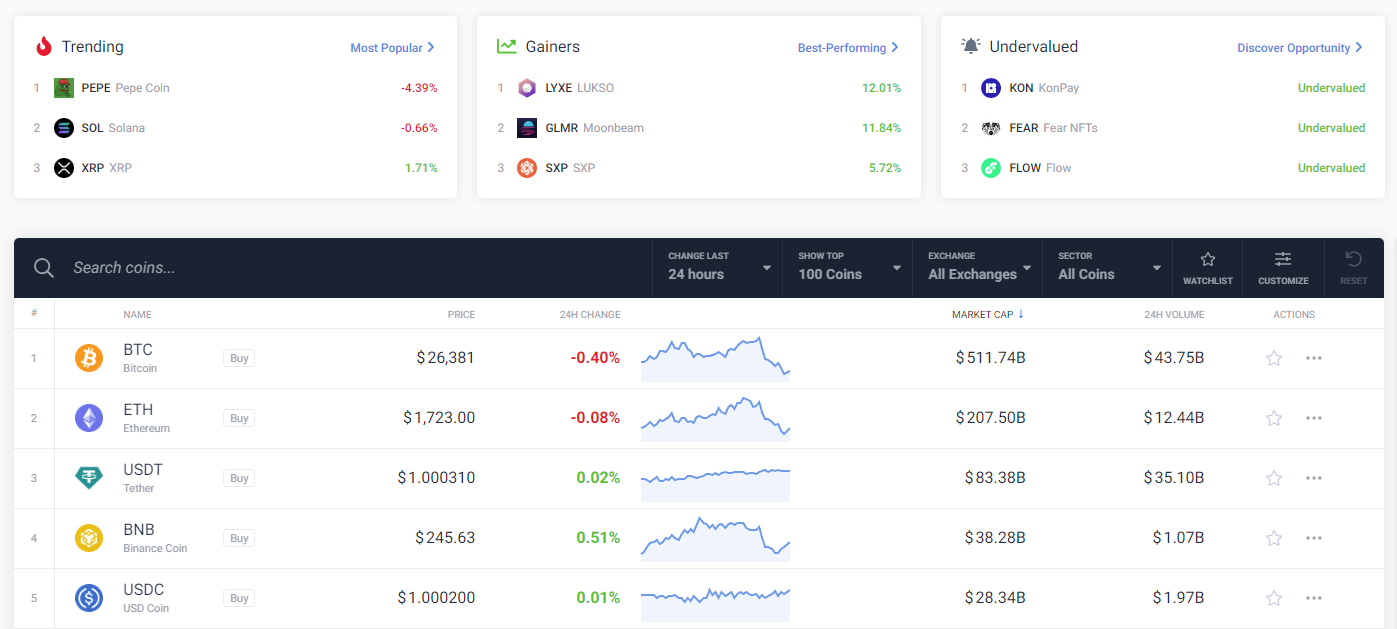This screenshot has height=629, width=1397.
Task: Open the Best-Performing link
Action: 848,48
